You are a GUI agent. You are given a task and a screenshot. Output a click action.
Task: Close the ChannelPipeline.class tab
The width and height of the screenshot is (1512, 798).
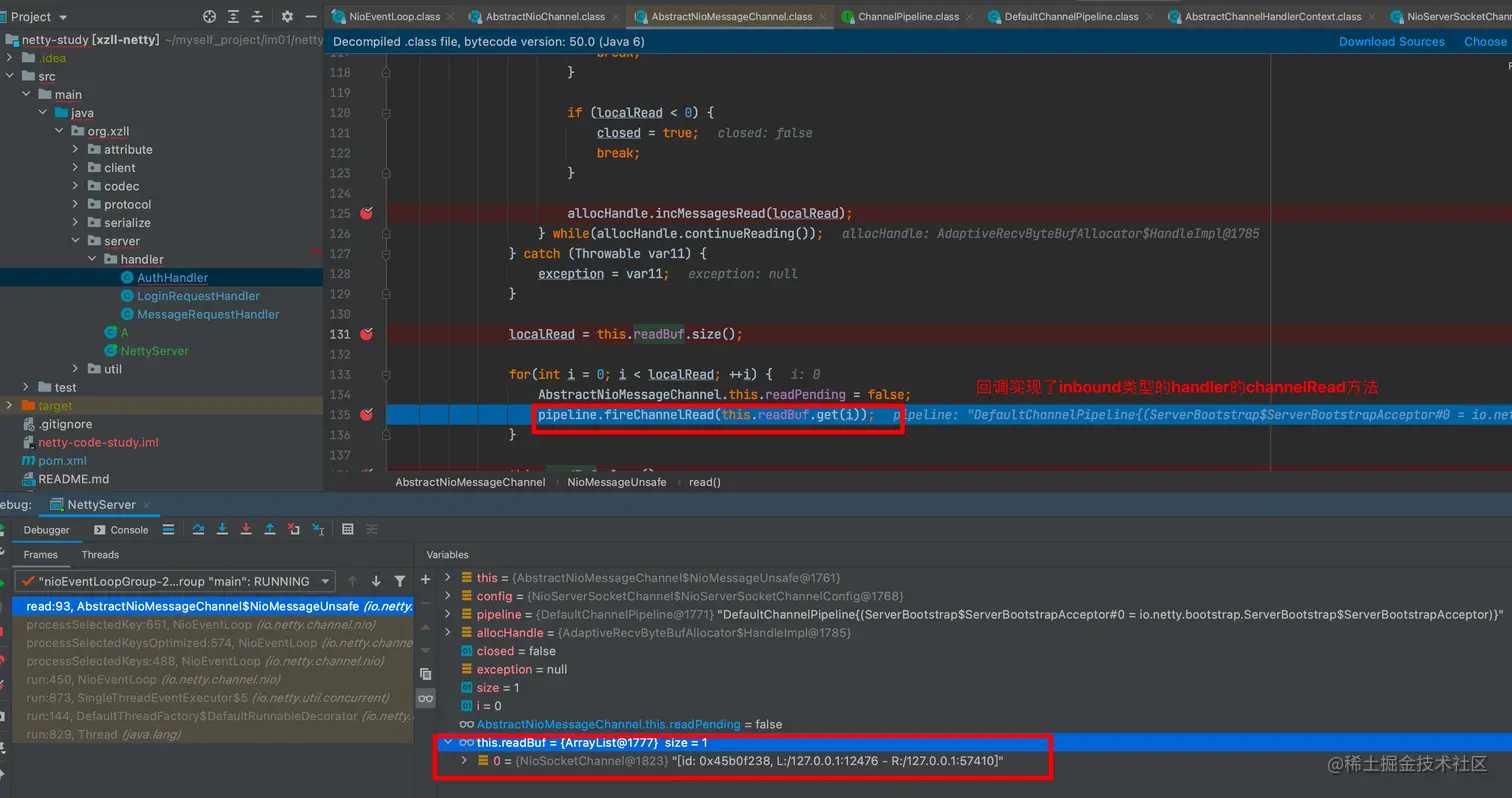967,17
